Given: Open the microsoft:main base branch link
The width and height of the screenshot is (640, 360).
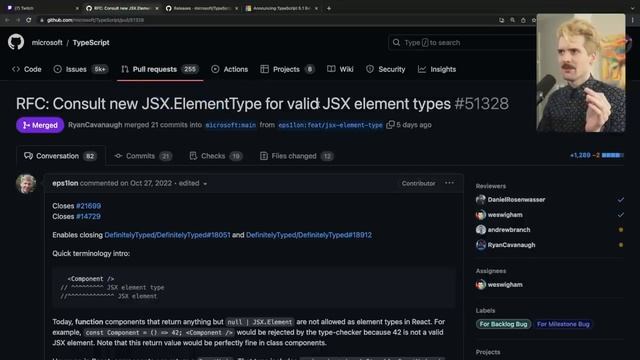Looking at the screenshot, I should coord(231,125).
